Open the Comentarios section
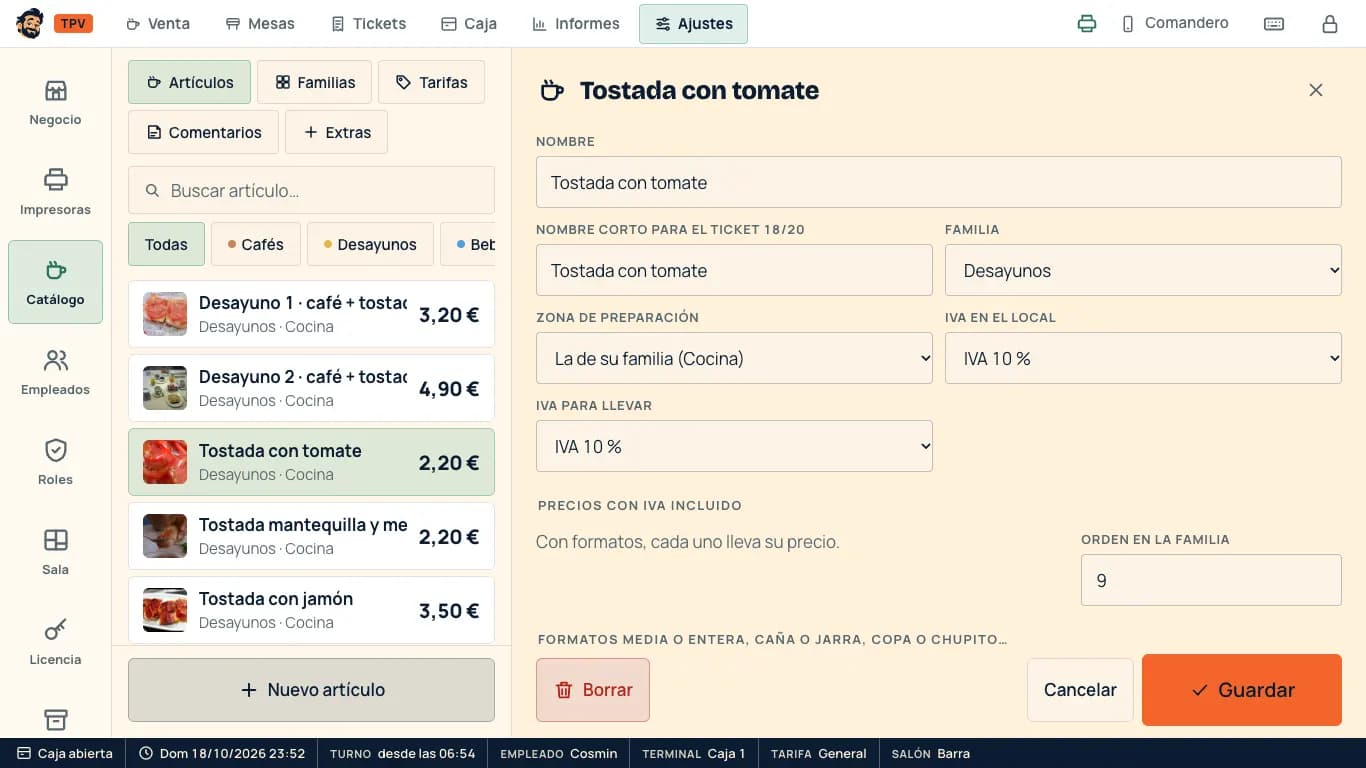Viewport: 1366px width, 768px height. click(x=204, y=132)
